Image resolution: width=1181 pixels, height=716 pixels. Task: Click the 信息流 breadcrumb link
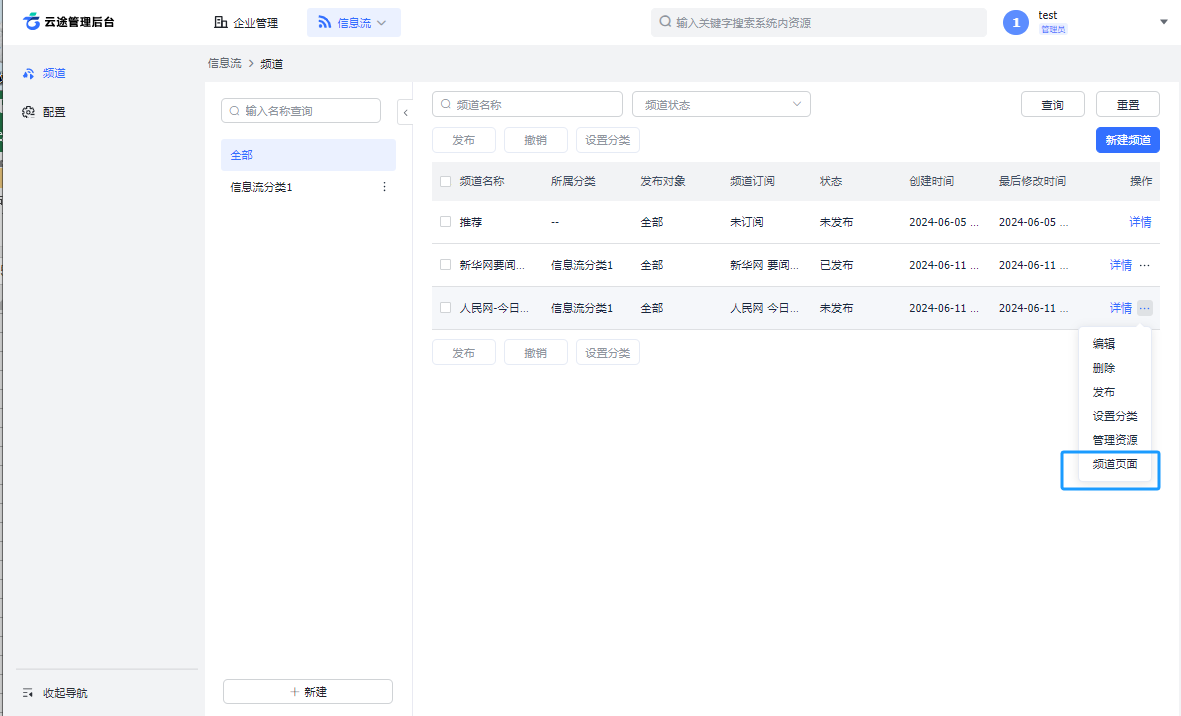point(224,63)
